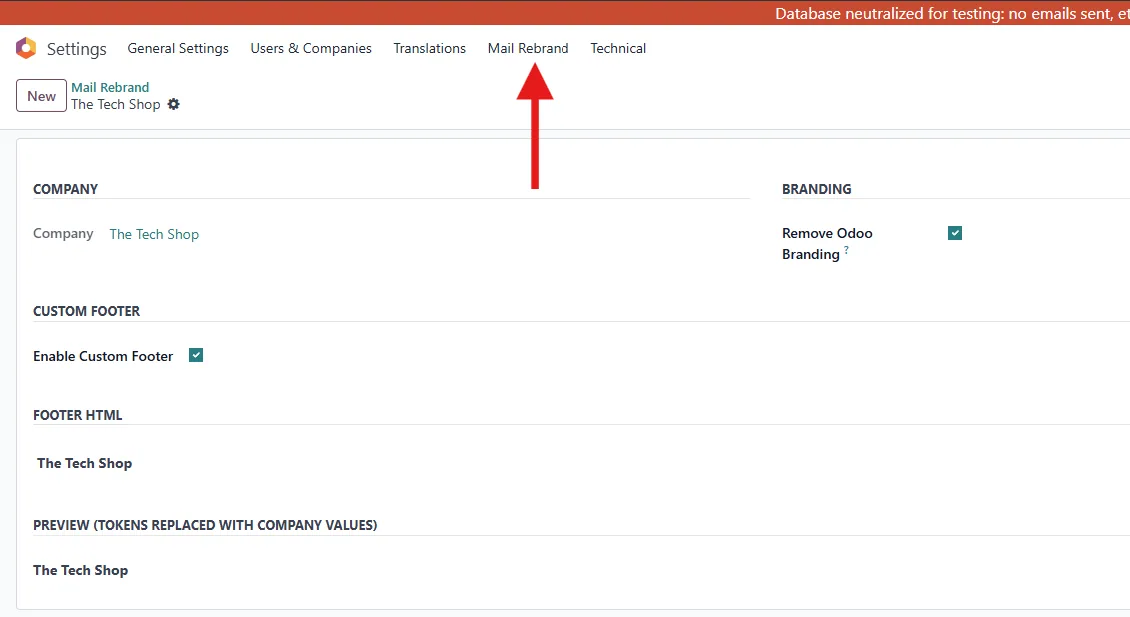Uncheck the Remove Odoo Branding checkbox

955,233
